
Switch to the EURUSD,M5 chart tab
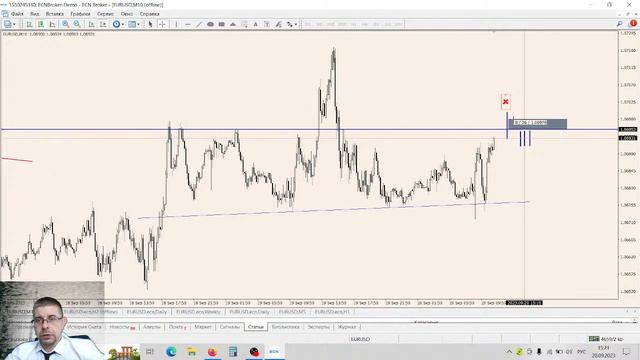[292, 312]
